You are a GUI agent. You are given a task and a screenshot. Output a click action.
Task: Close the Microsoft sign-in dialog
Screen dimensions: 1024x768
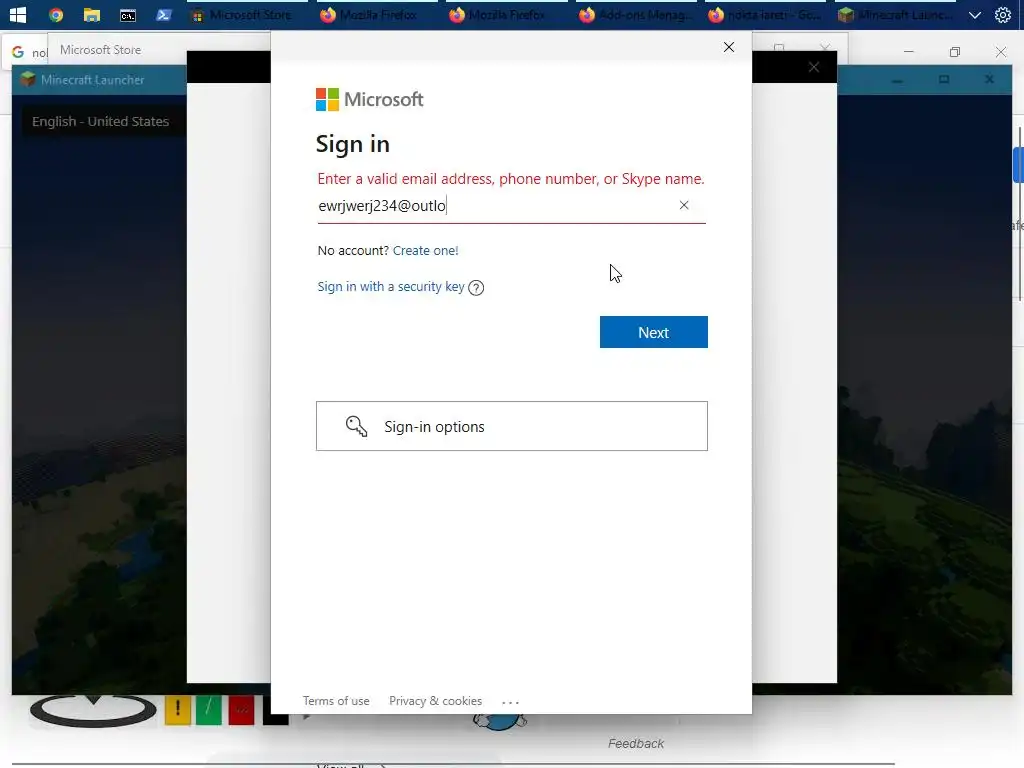729,47
